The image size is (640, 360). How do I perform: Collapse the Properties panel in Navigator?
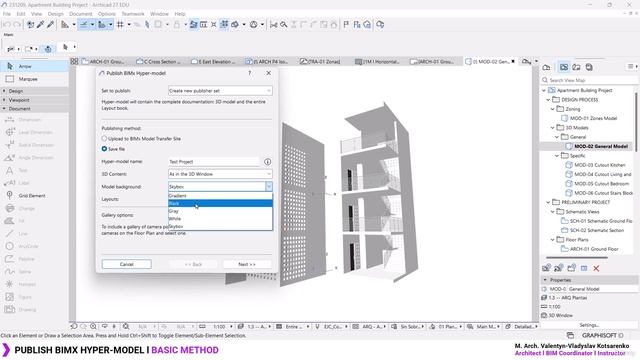[545, 280]
